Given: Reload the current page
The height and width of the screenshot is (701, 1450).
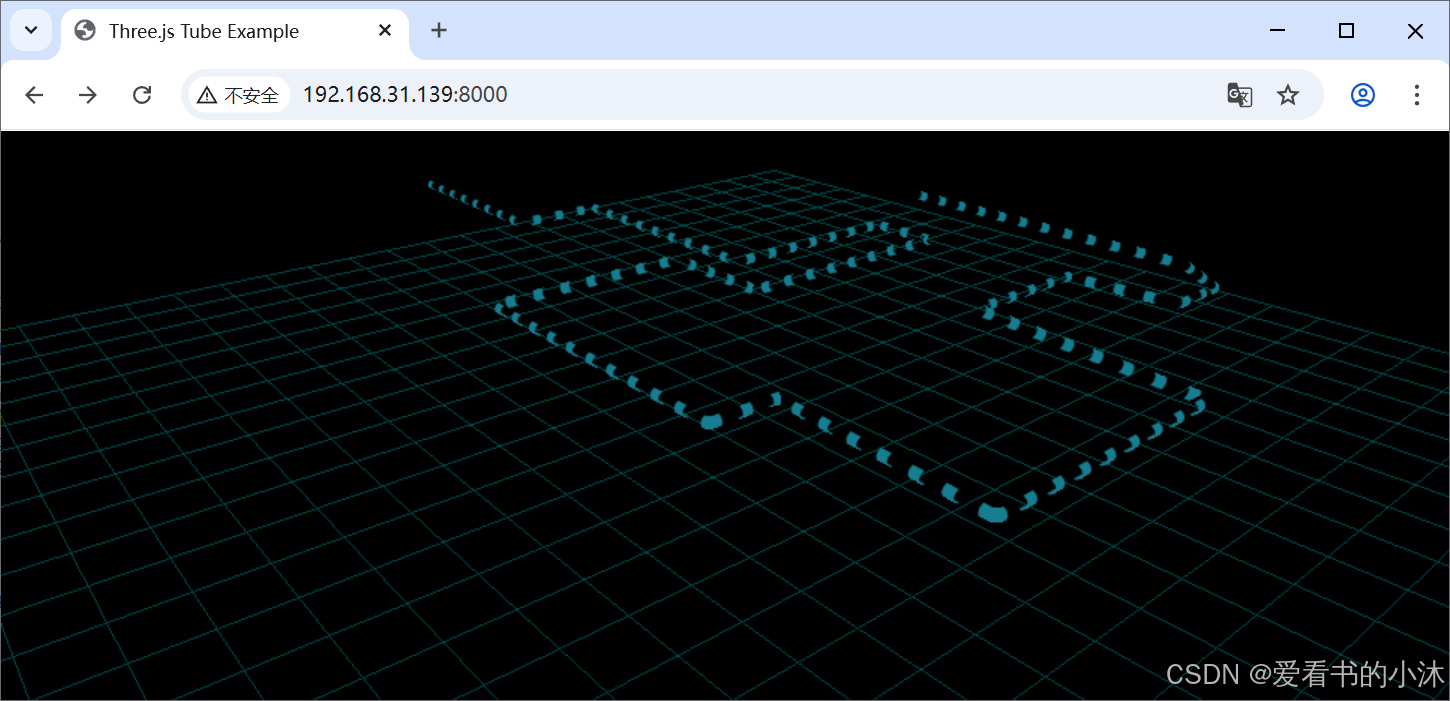Looking at the screenshot, I should [x=142, y=95].
